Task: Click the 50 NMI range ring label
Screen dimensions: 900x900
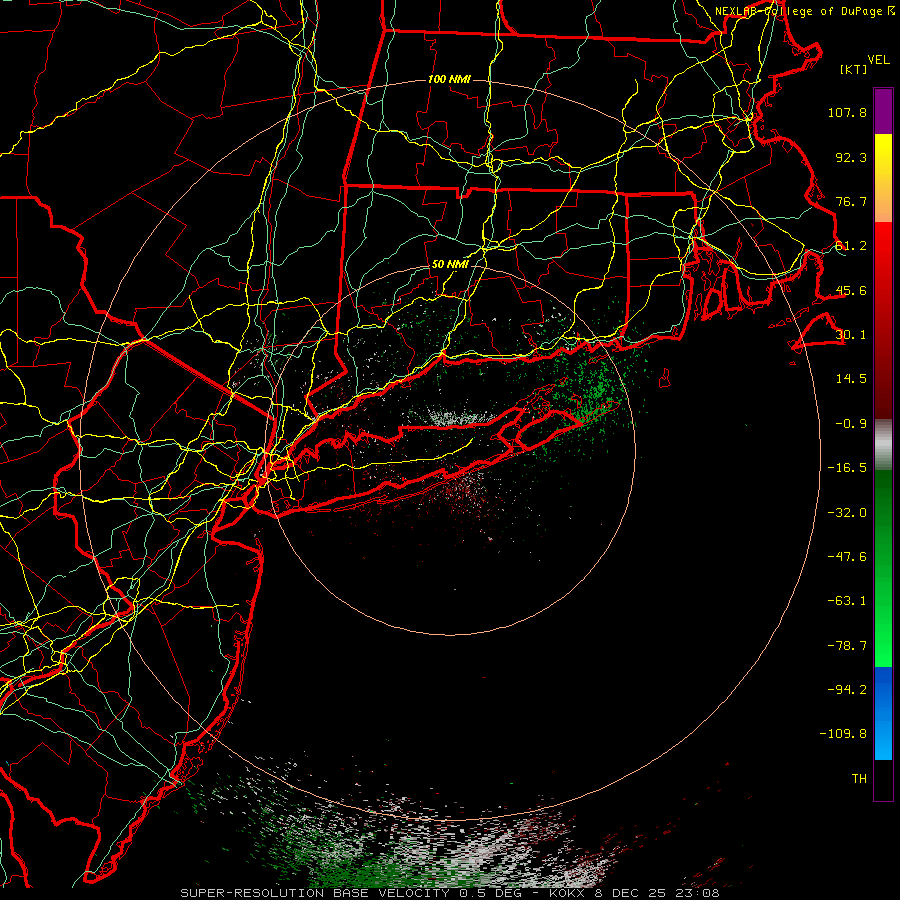Action: point(449,264)
